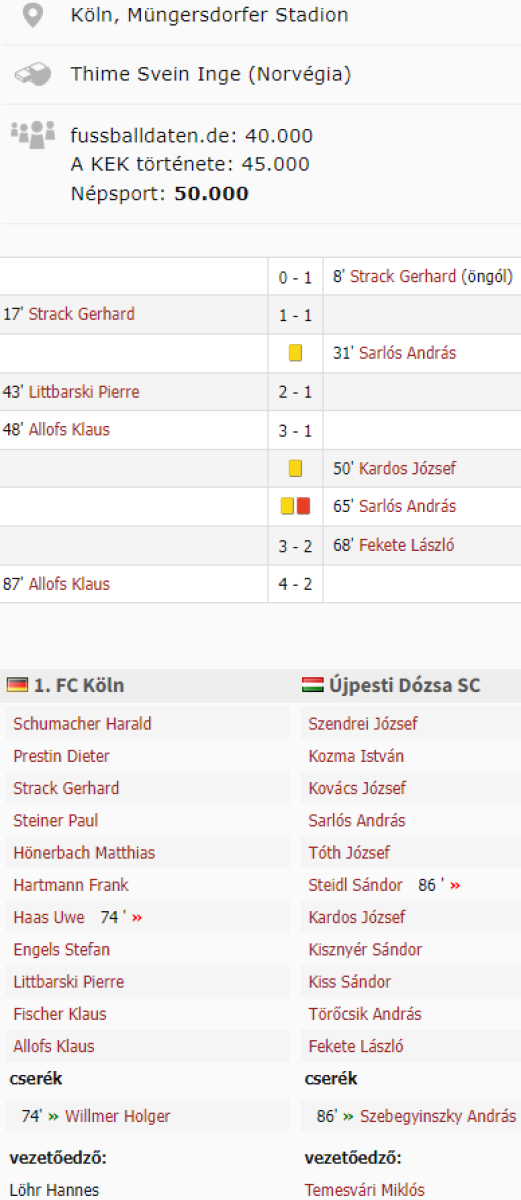Click the green arrows before Willmer Holger
Viewport: 521px width, 1200px height.
(54, 1116)
